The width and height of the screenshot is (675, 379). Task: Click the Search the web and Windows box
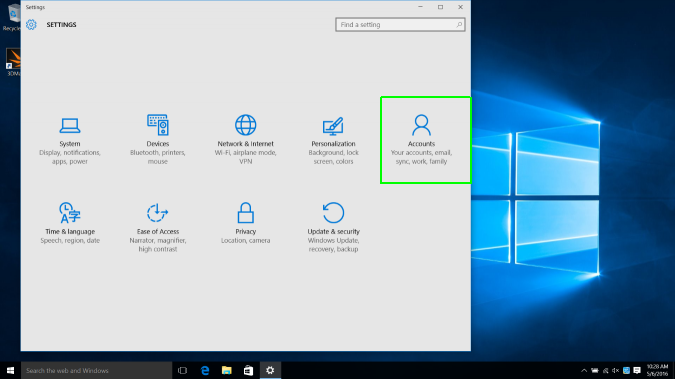(96, 370)
